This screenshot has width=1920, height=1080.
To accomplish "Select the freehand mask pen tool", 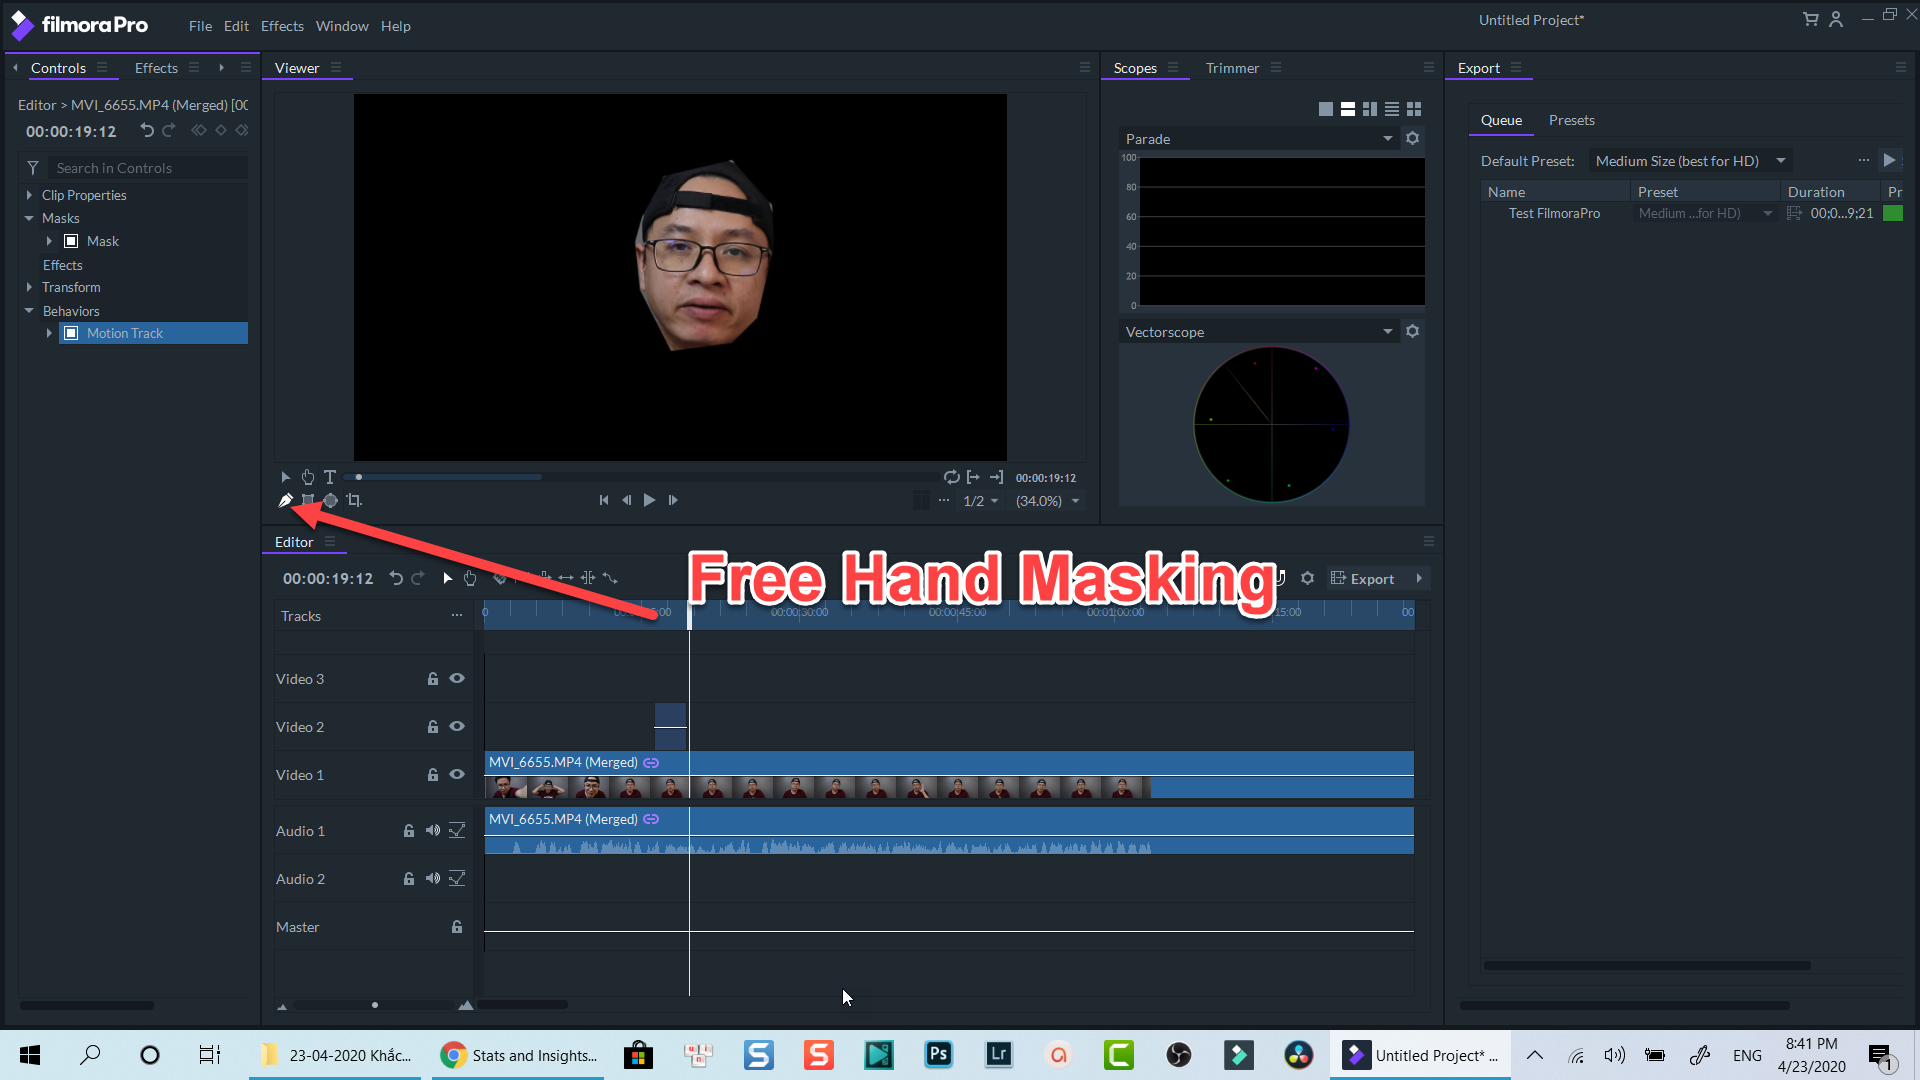I will 285,500.
